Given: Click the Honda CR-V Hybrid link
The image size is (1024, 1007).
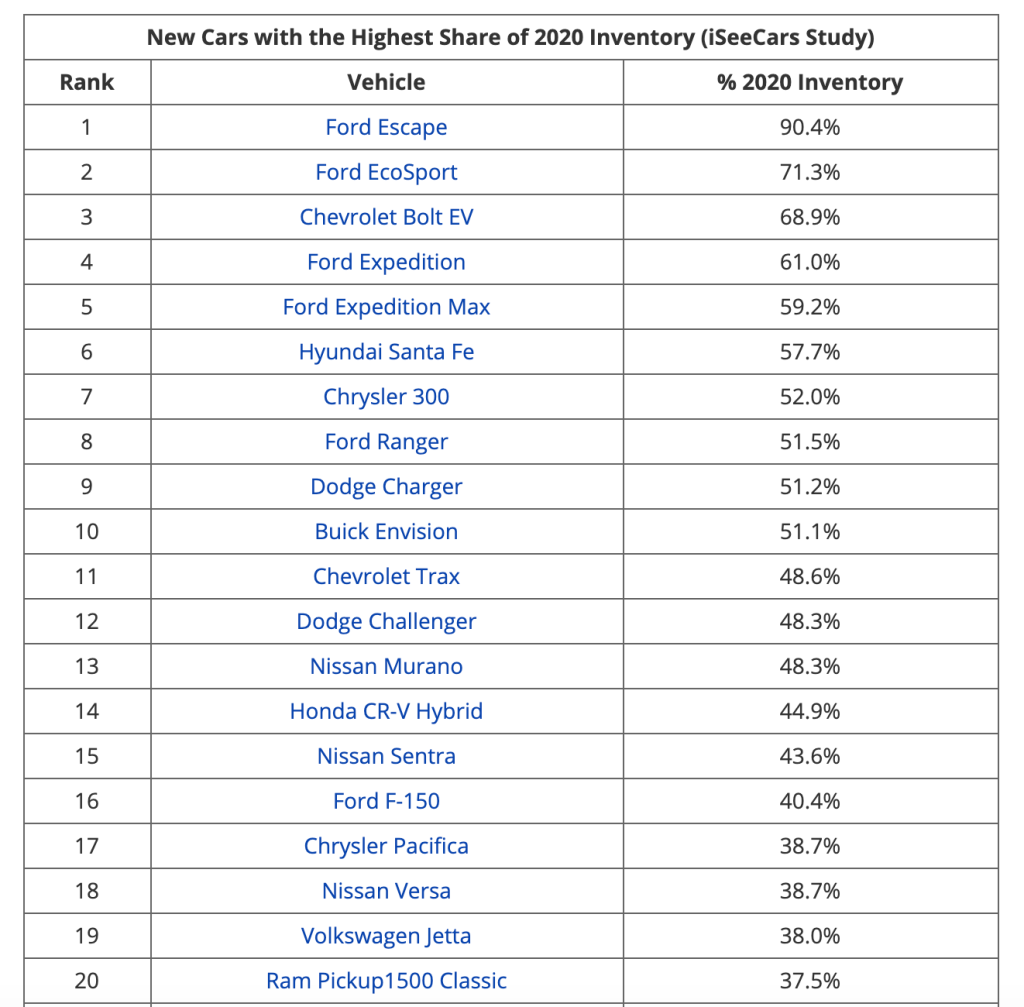Looking at the screenshot, I should pyautogui.click(x=386, y=712).
